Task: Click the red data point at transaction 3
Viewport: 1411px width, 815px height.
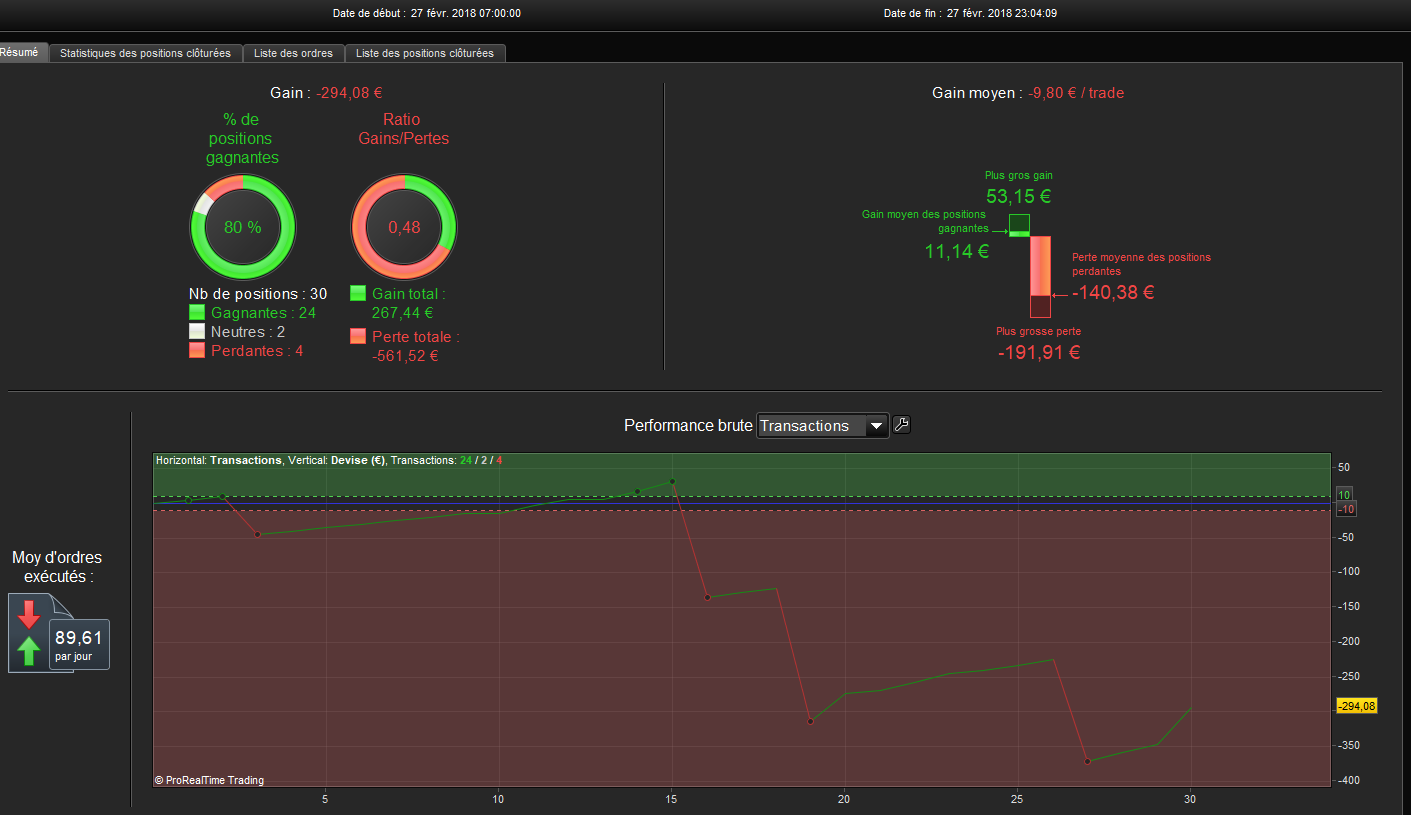Action: 257,534
